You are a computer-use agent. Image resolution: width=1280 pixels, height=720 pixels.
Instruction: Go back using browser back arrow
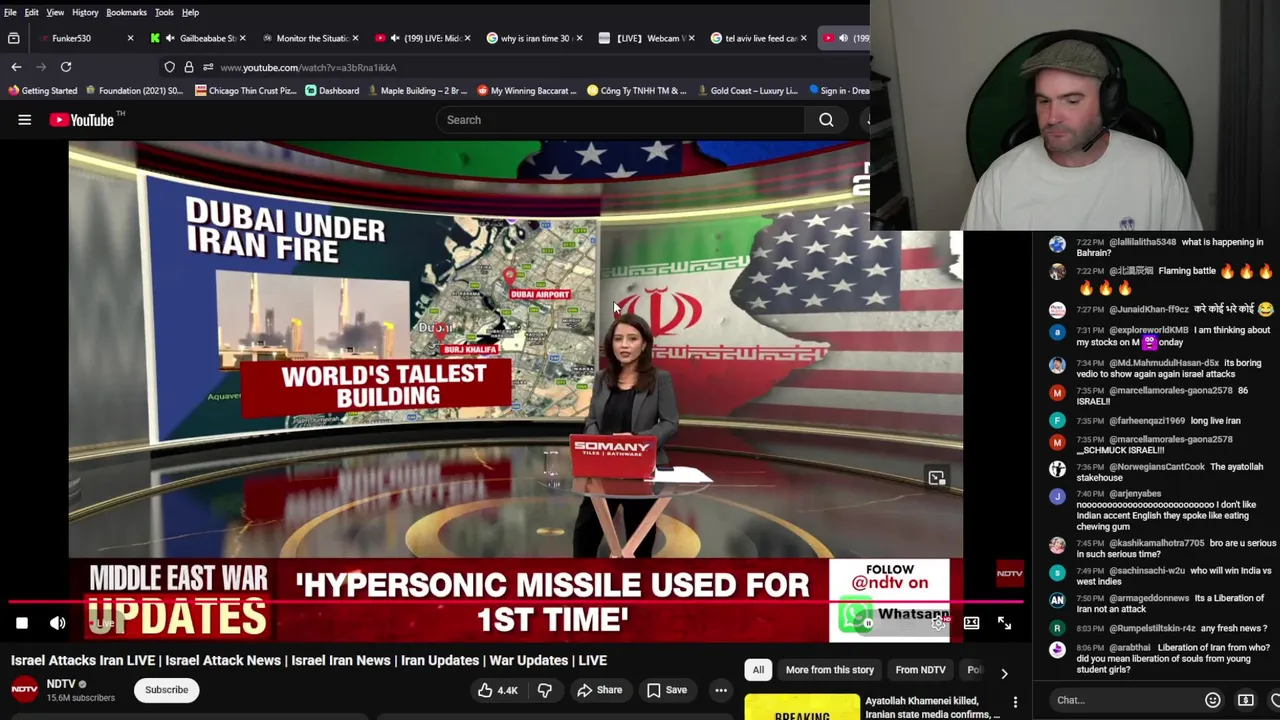16,67
